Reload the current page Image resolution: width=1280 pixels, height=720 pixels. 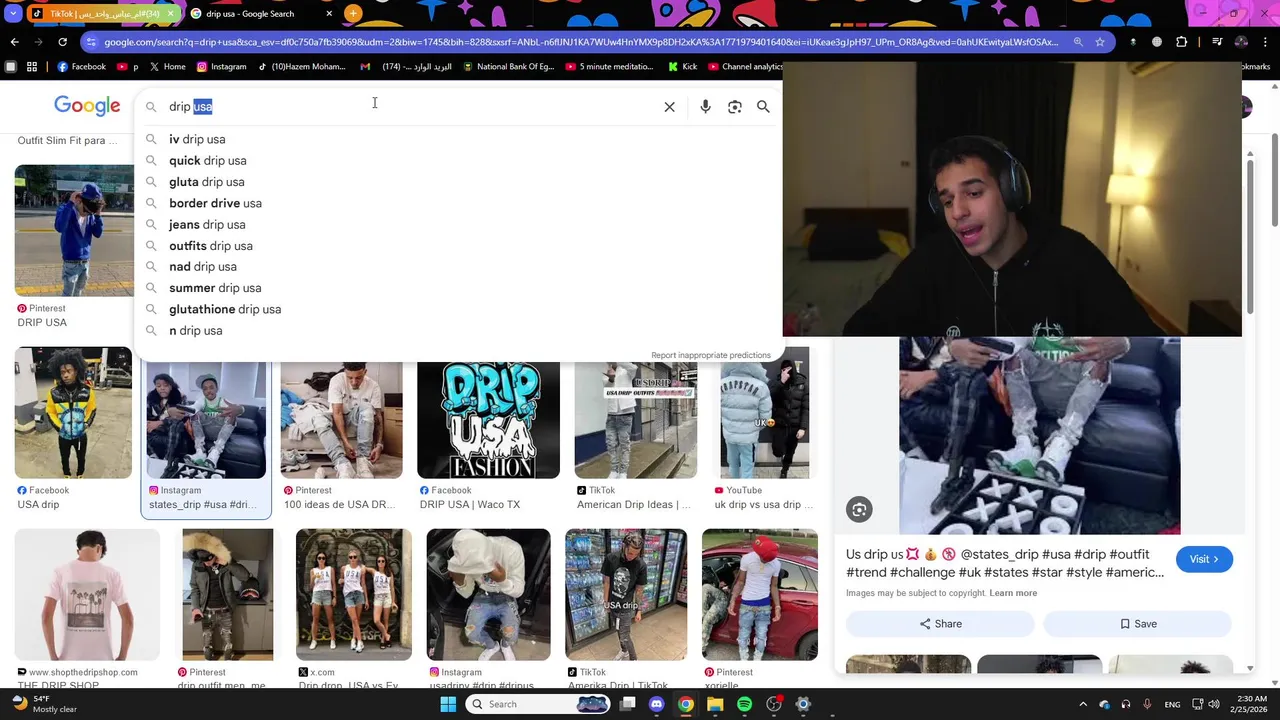click(x=62, y=42)
